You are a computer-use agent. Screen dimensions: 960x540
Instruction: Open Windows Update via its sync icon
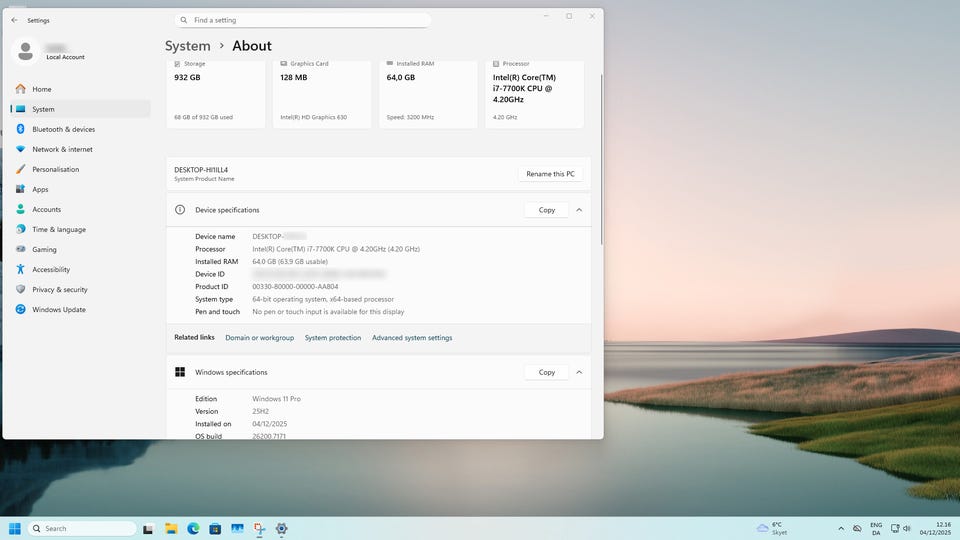click(20, 309)
